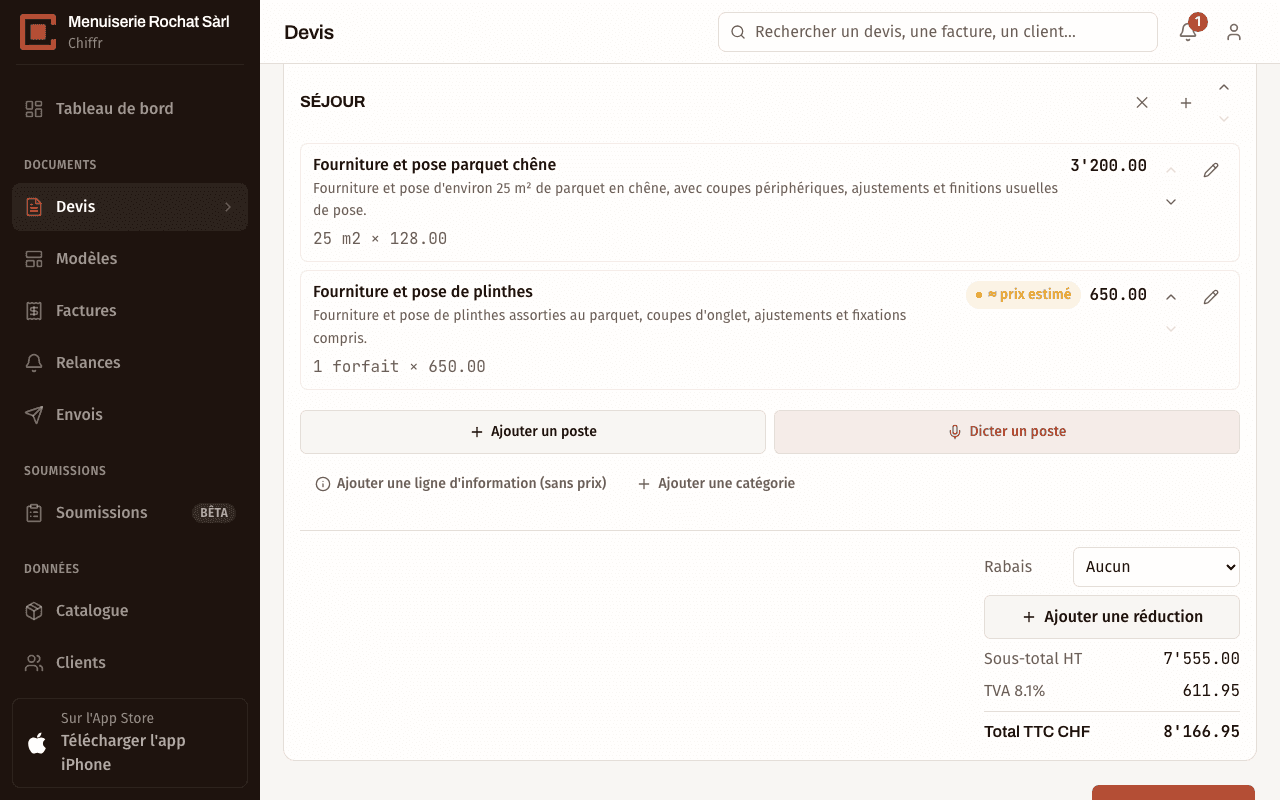The image size is (1280, 800).
Task: Add item with plus icon in SÉJOUR header
Action: 1186,103
